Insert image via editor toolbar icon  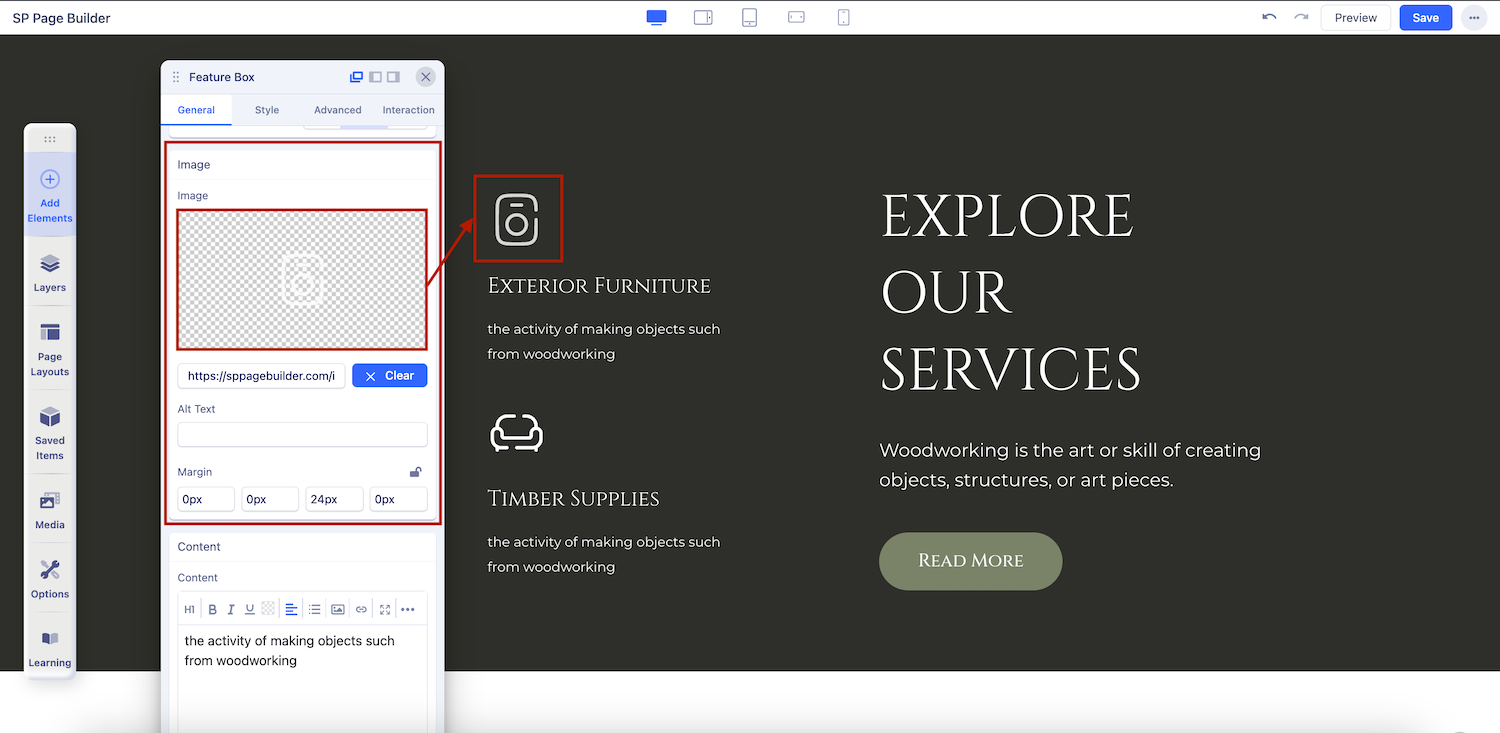338,609
